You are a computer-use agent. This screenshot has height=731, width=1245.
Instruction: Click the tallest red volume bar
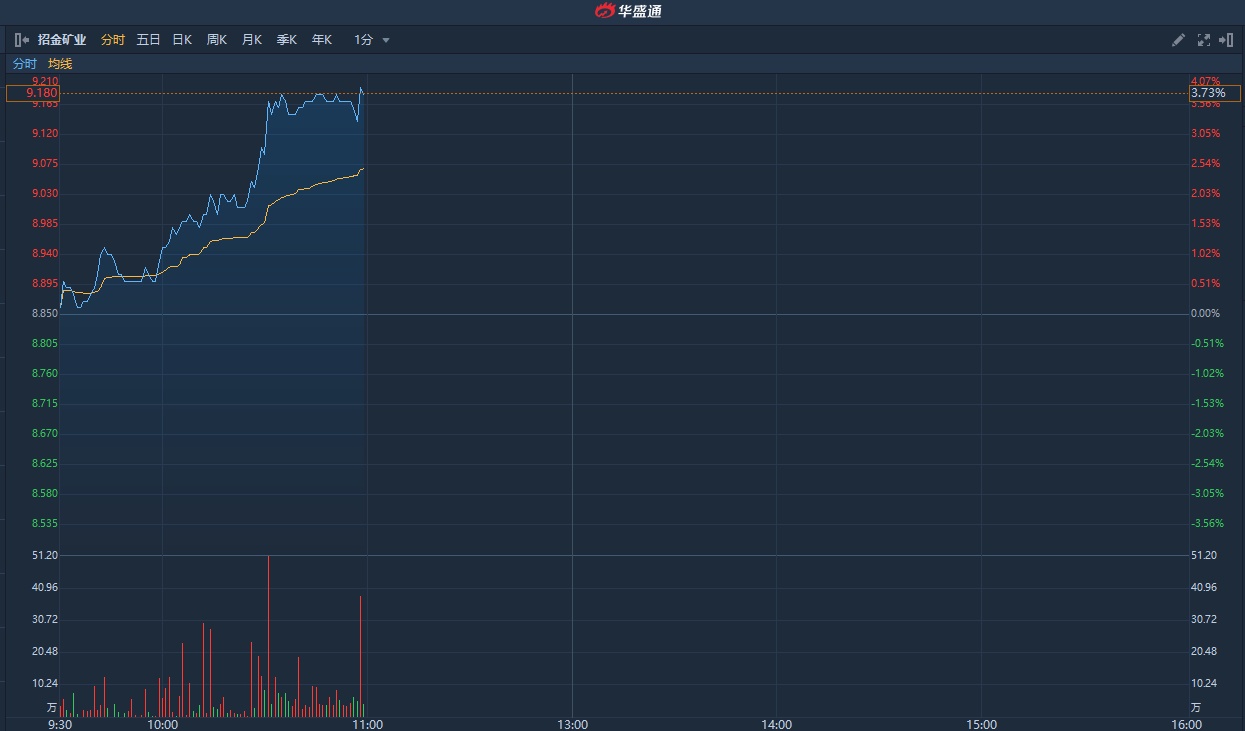coord(268,635)
